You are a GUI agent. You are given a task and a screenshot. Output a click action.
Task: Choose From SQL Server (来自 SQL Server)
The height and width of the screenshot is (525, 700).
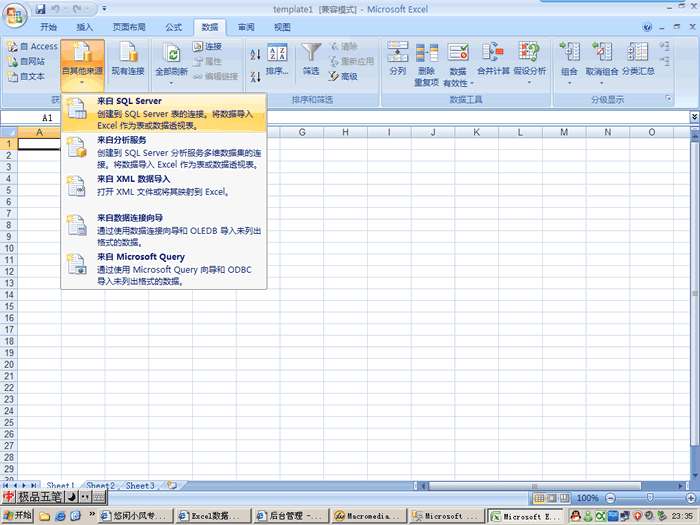pos(164,113)
